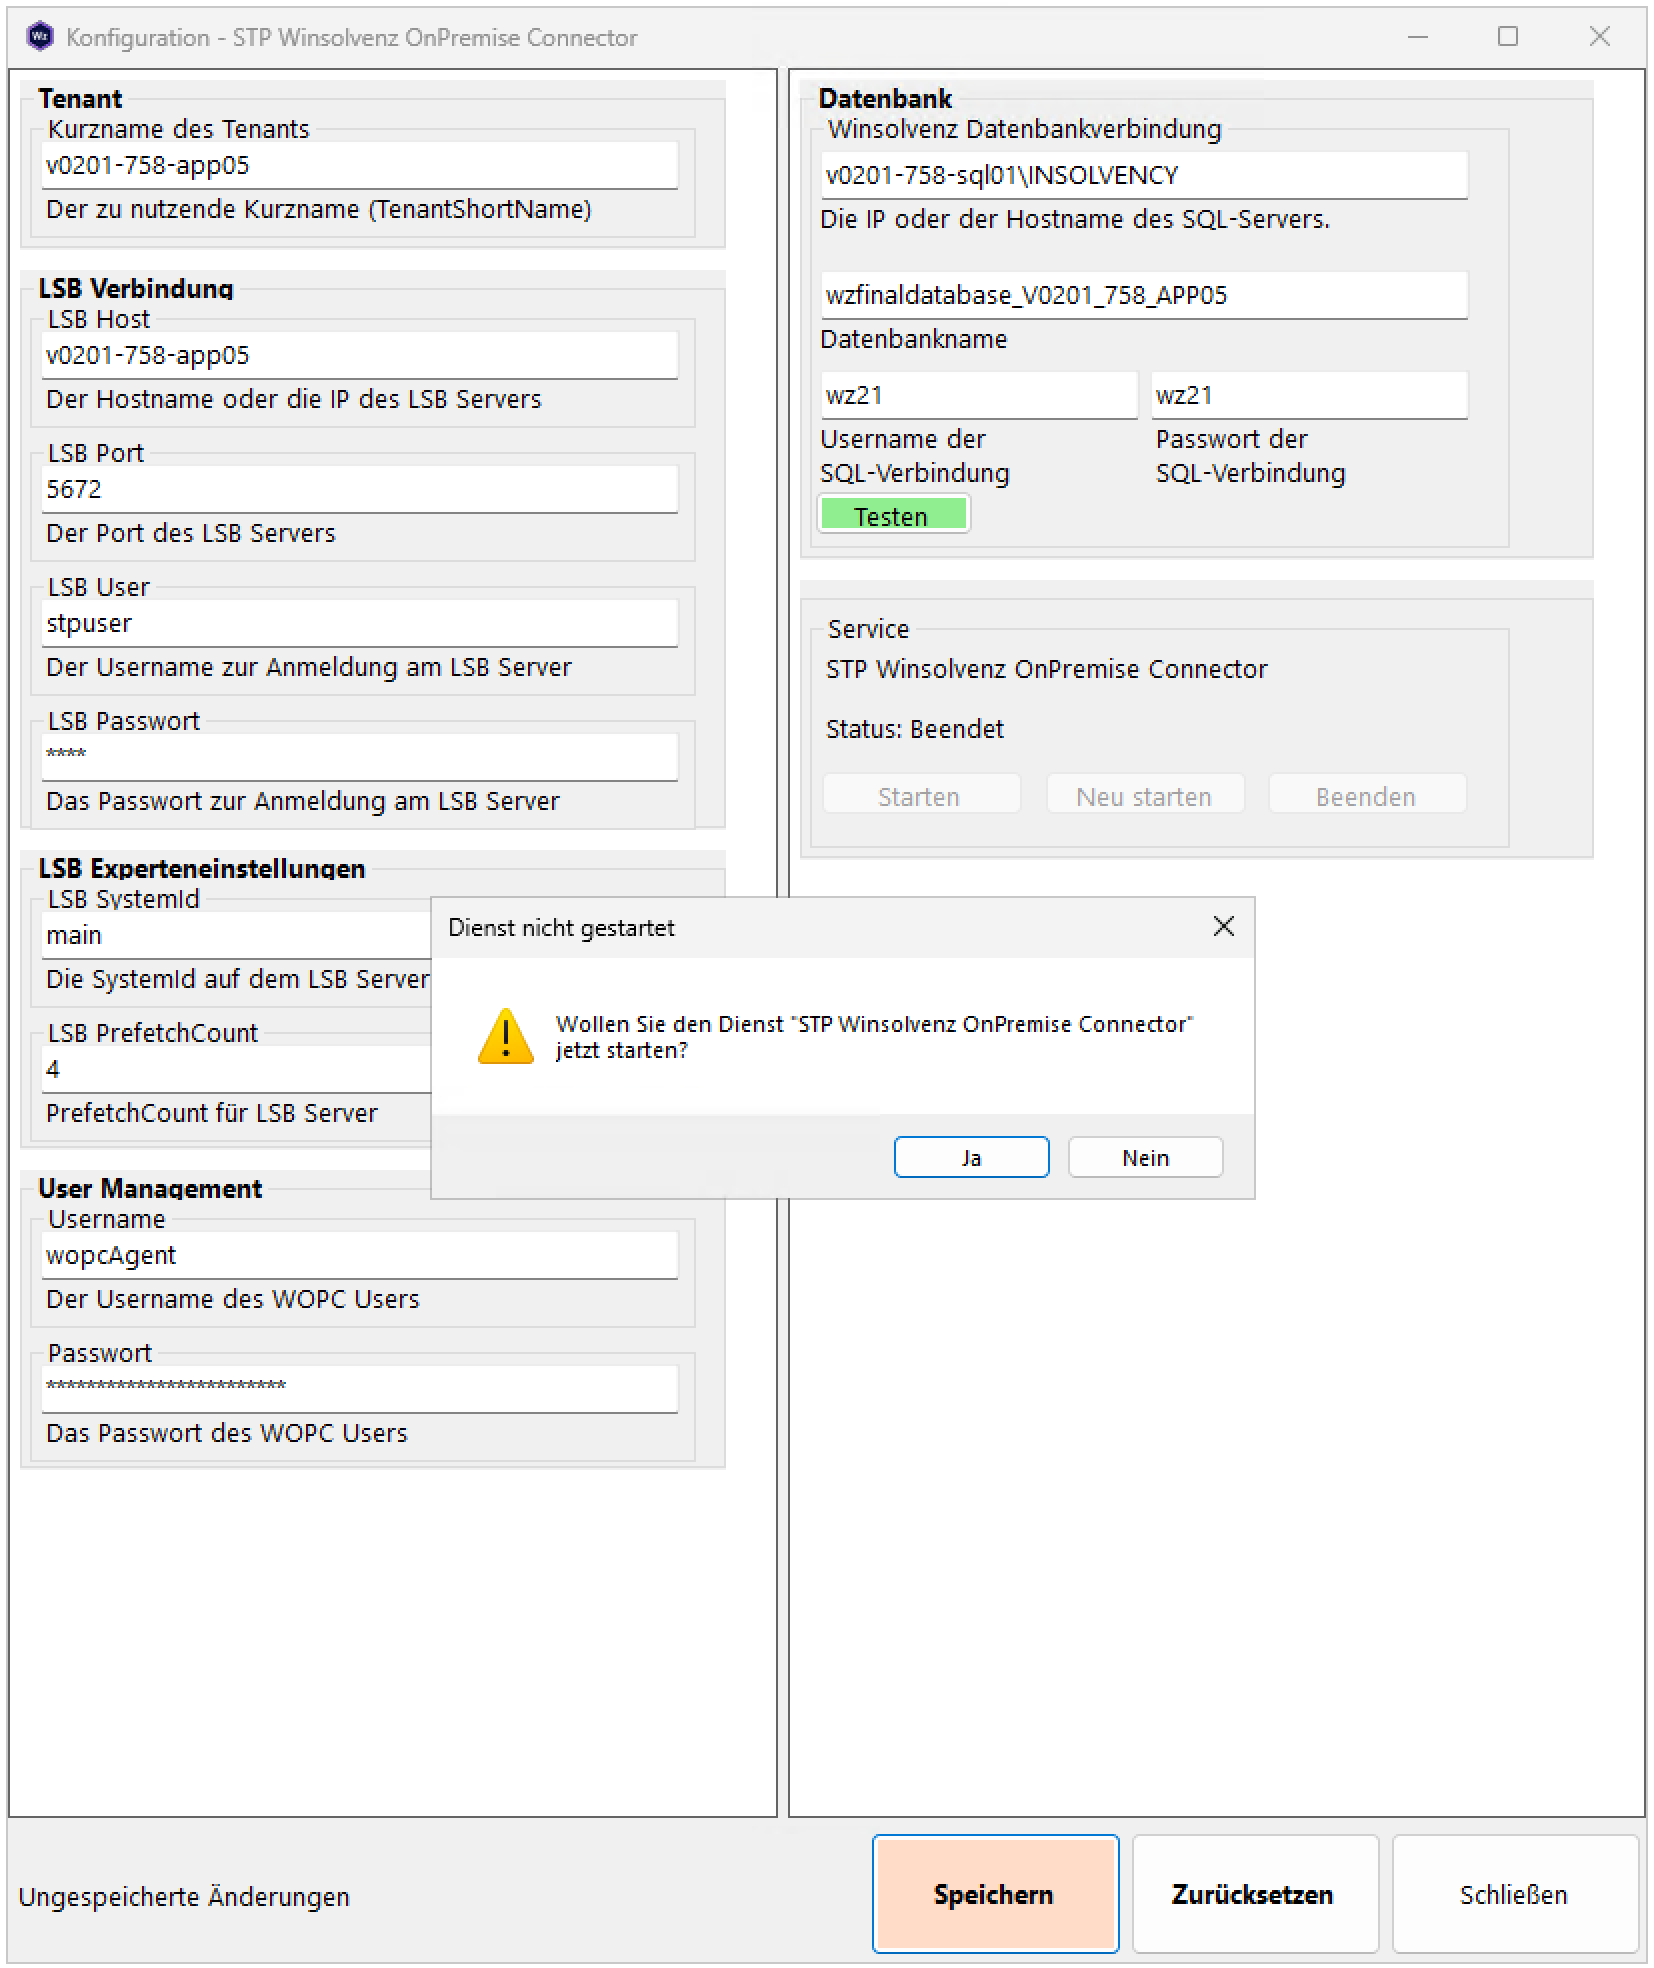Click Nein to decline starting the service
Viewport: 1654px width, 1968px height.
coord(1145,1157)
